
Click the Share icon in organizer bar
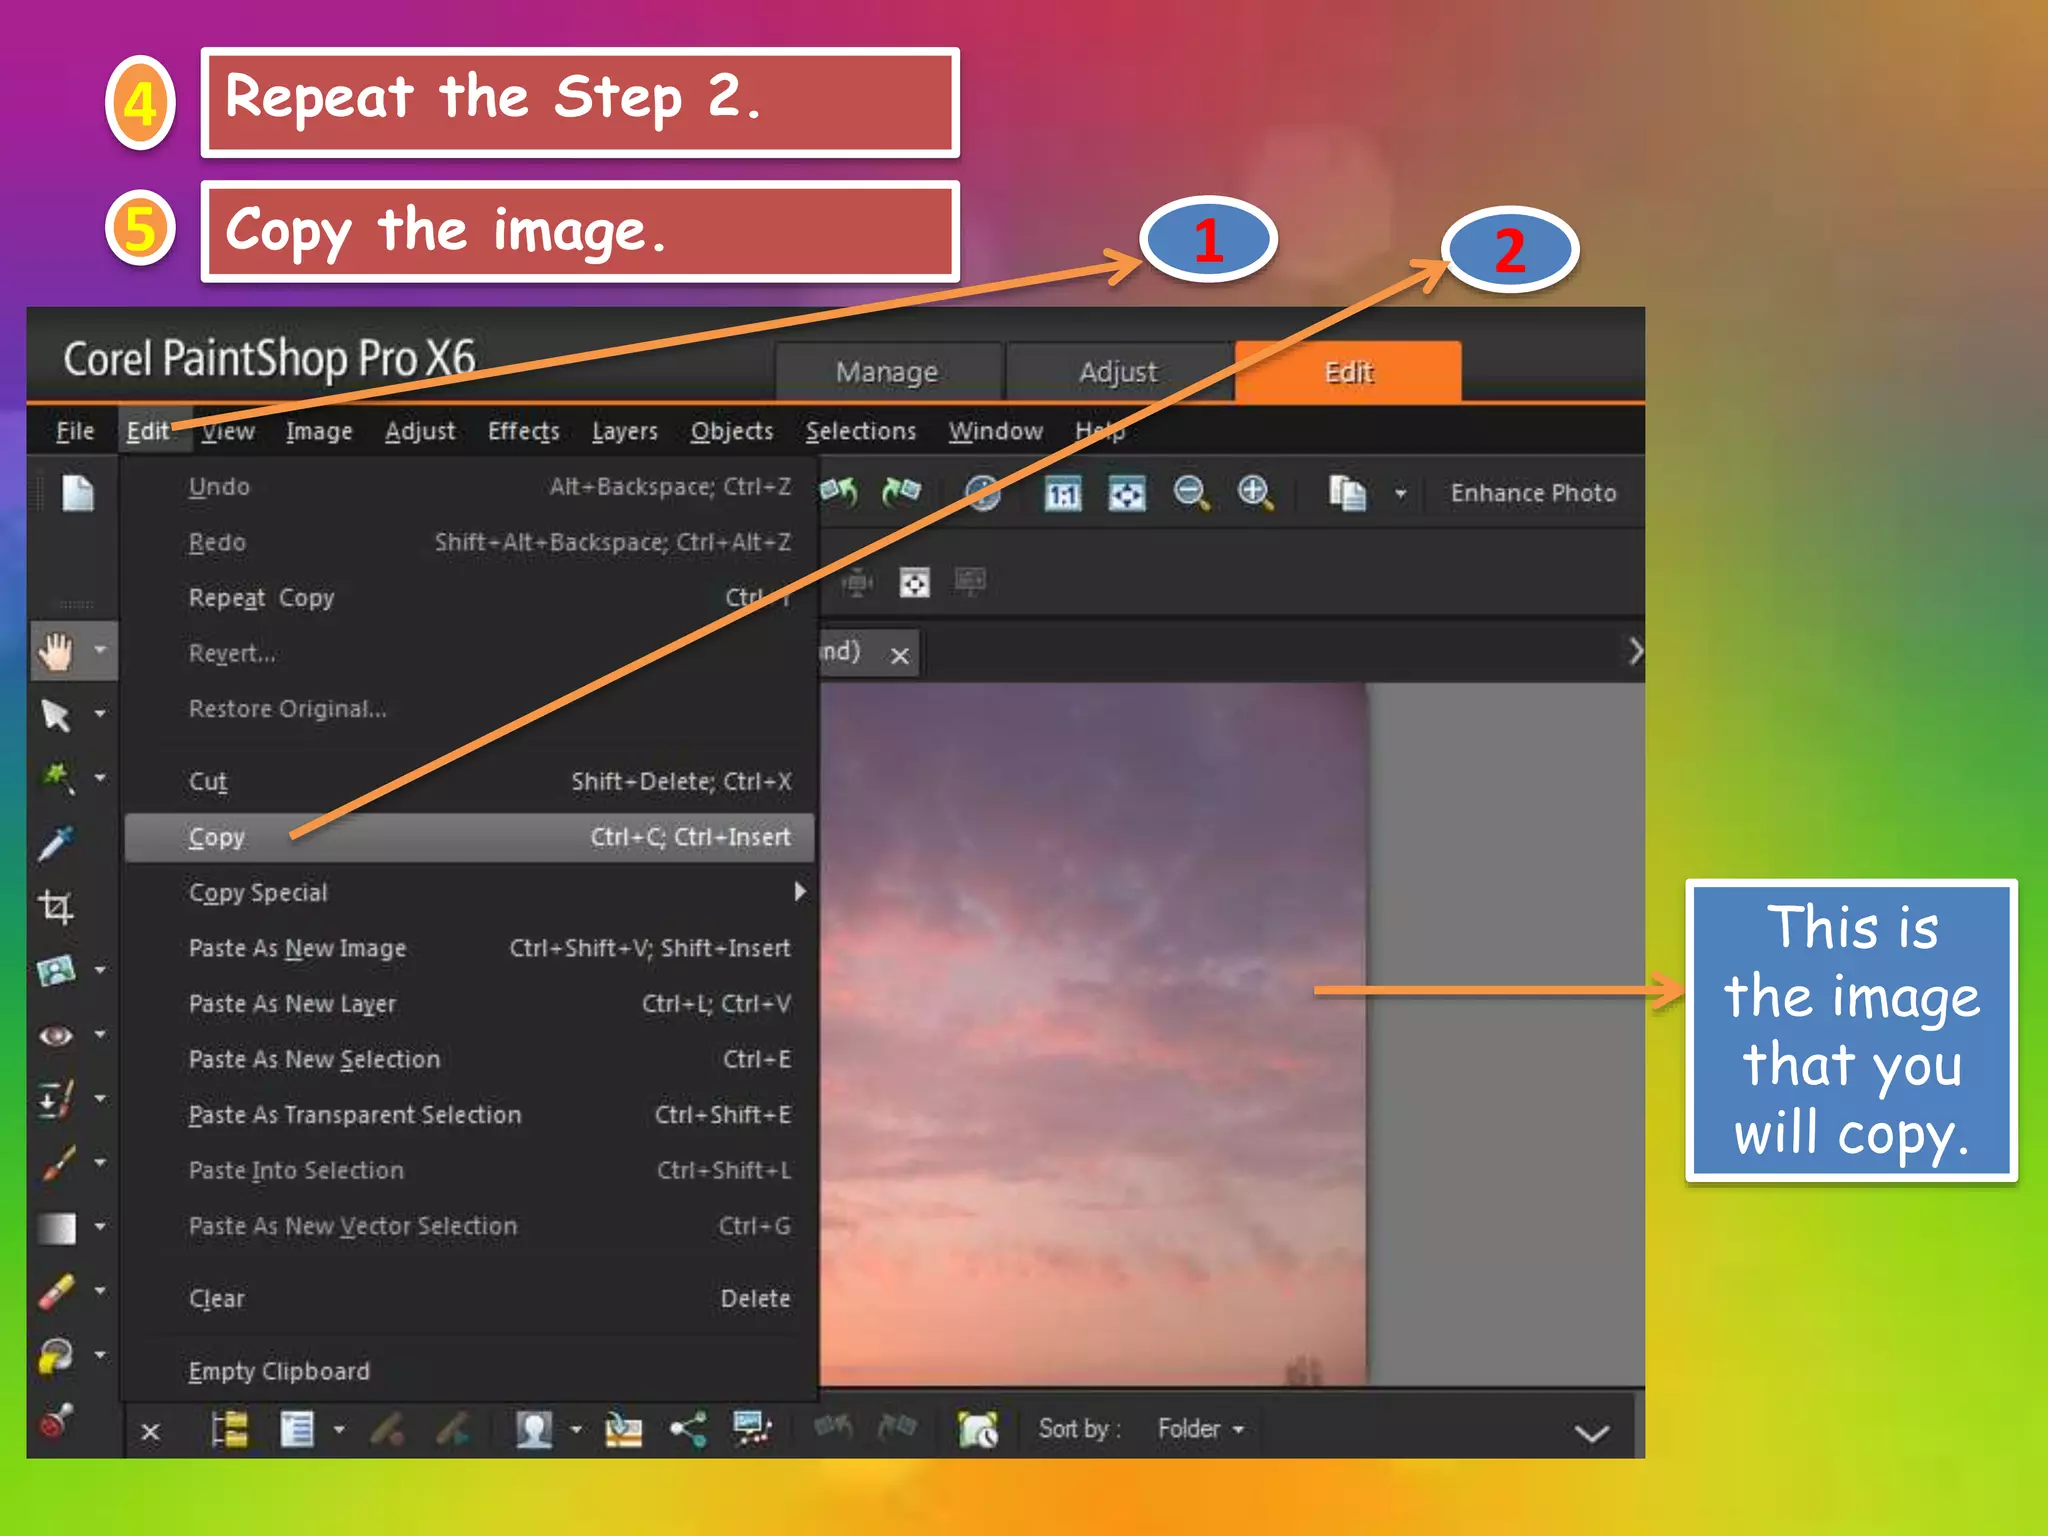coord(688,1429)
